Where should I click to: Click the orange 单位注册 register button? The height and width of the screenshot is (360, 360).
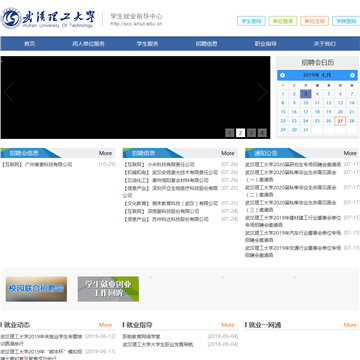coord(314,21)
